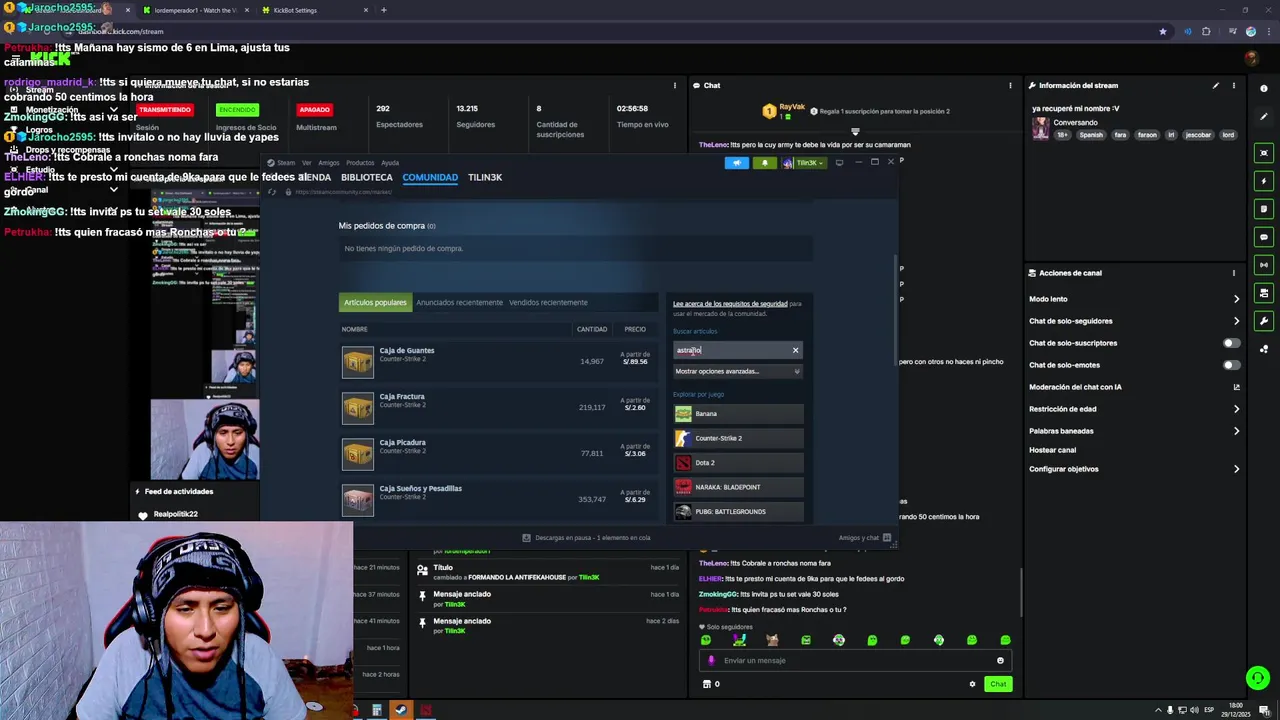Select Anunciados recientemente tab
The height and width of the screenshot is (720, 1280).
459,302
